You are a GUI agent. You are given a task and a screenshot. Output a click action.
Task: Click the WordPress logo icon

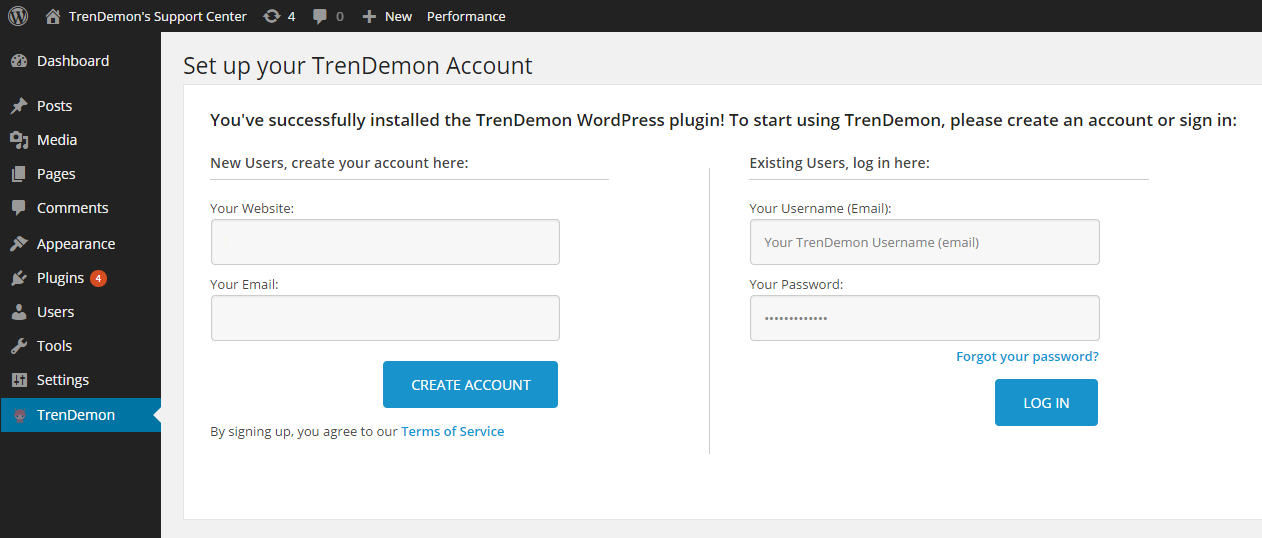click(18, 16)
